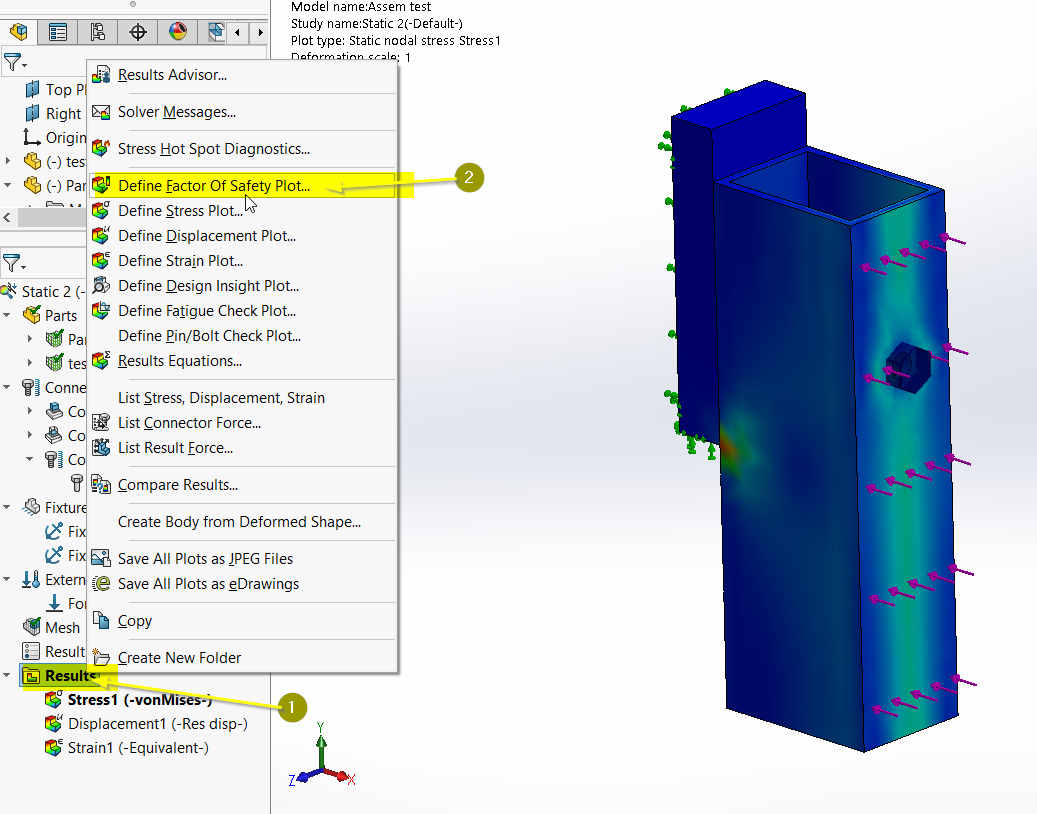Viewport: 1037px width, 814px height.
Task: Open the DisplayManager color-wheel tab
Action: (177, 31)
